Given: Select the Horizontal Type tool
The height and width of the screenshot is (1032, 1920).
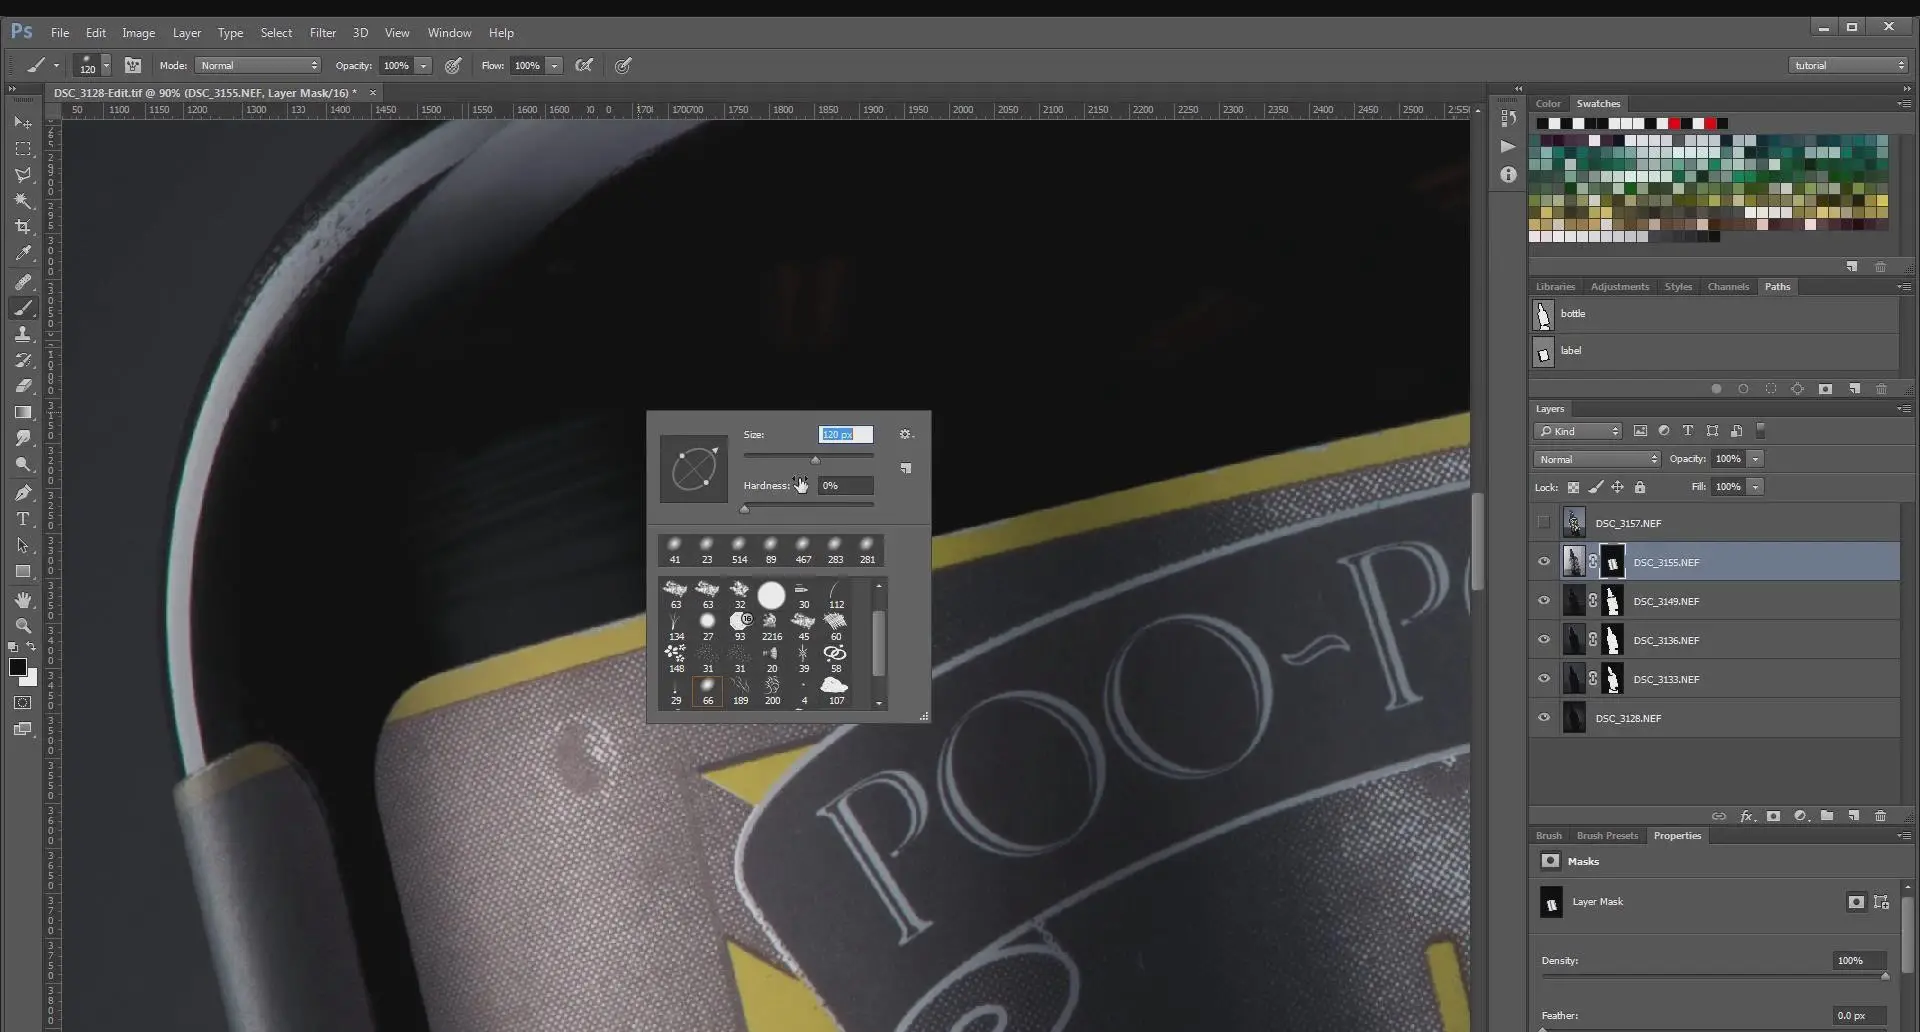Looking at the screenshot, I should [x=22, y=519].
